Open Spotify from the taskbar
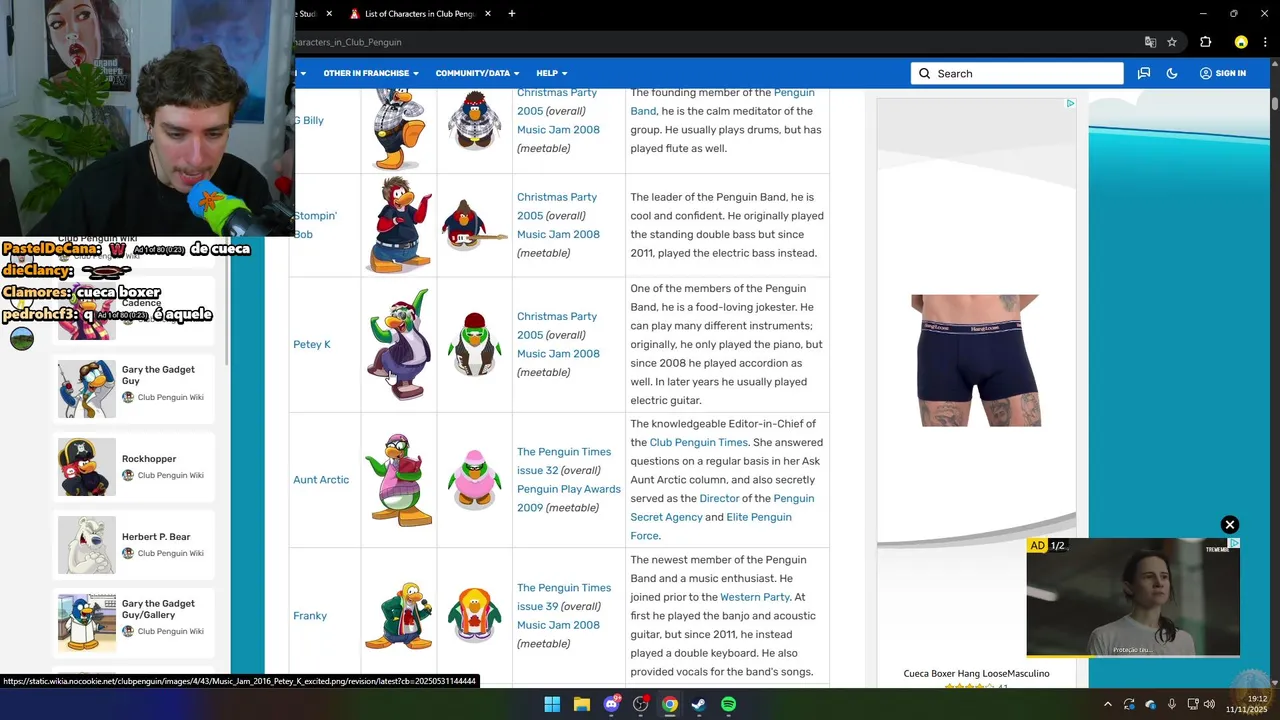Viewport: 1280px width, 720px height. (728, 704)
